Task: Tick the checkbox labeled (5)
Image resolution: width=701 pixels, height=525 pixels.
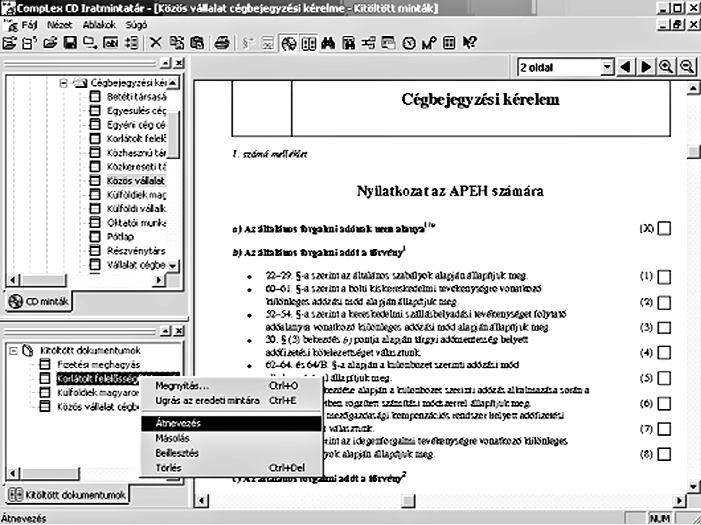Action: 664,378
